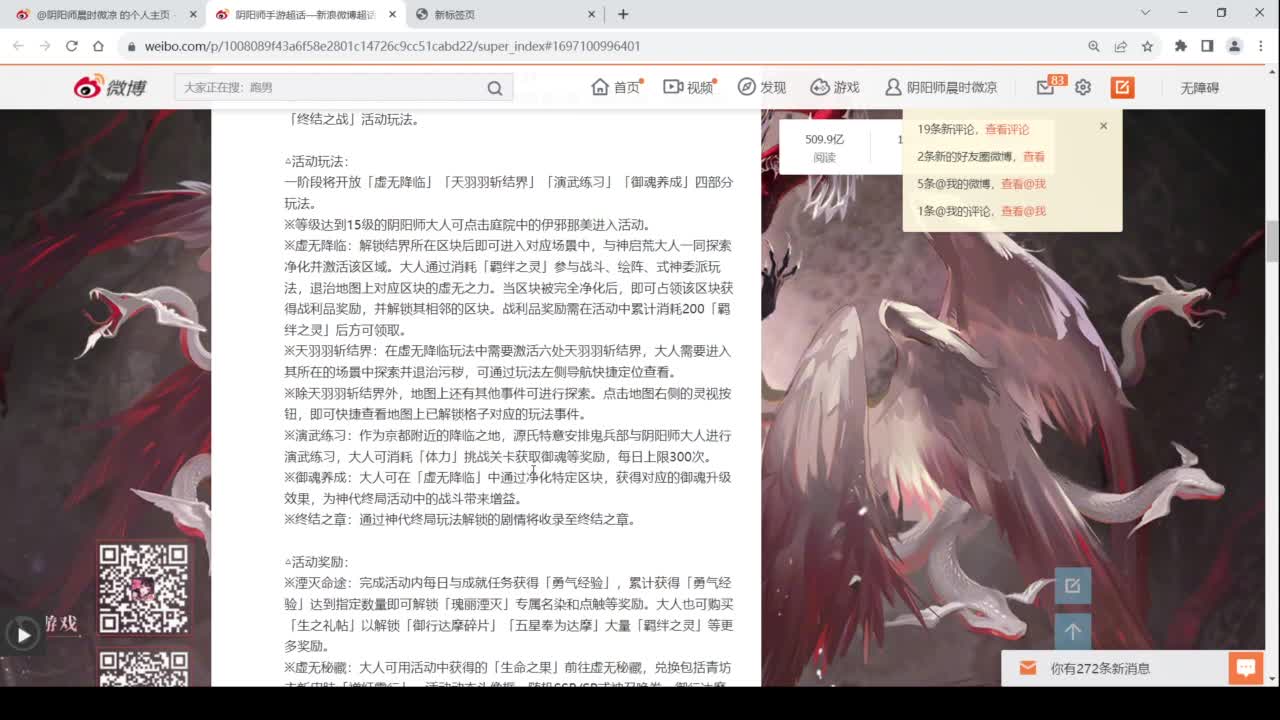Screen dimensions: 1280x720
Task: Click 无障碍 accessibility link
Action: [x=1199, y=88]
